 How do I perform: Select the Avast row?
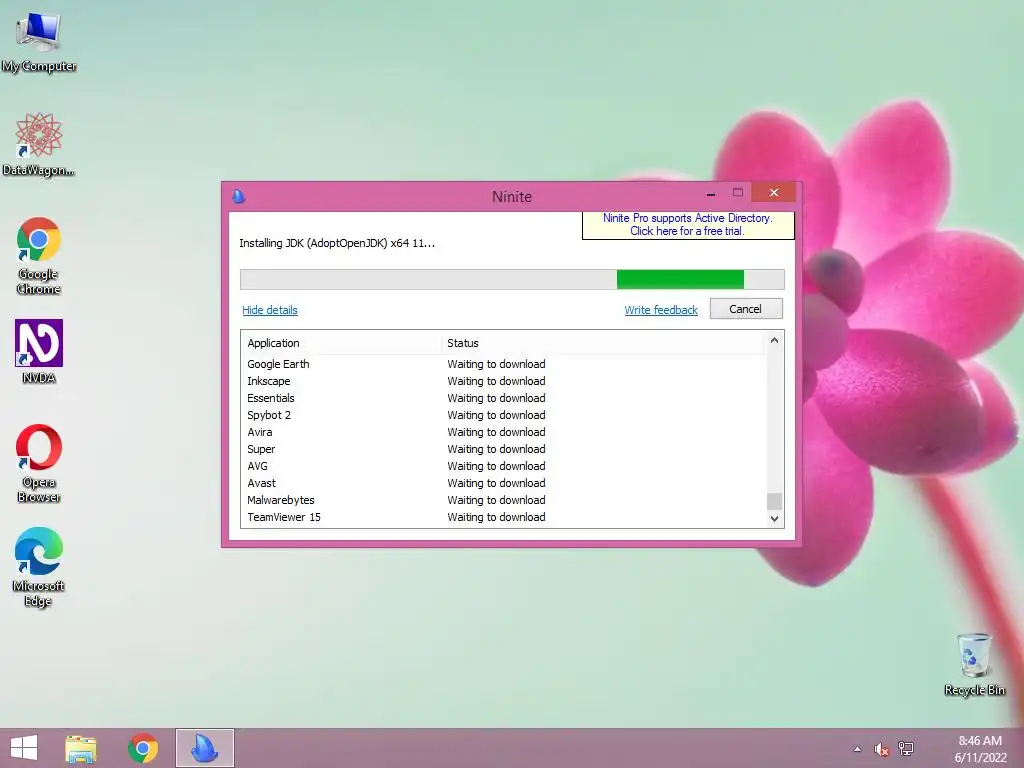(x=503, y=483)
